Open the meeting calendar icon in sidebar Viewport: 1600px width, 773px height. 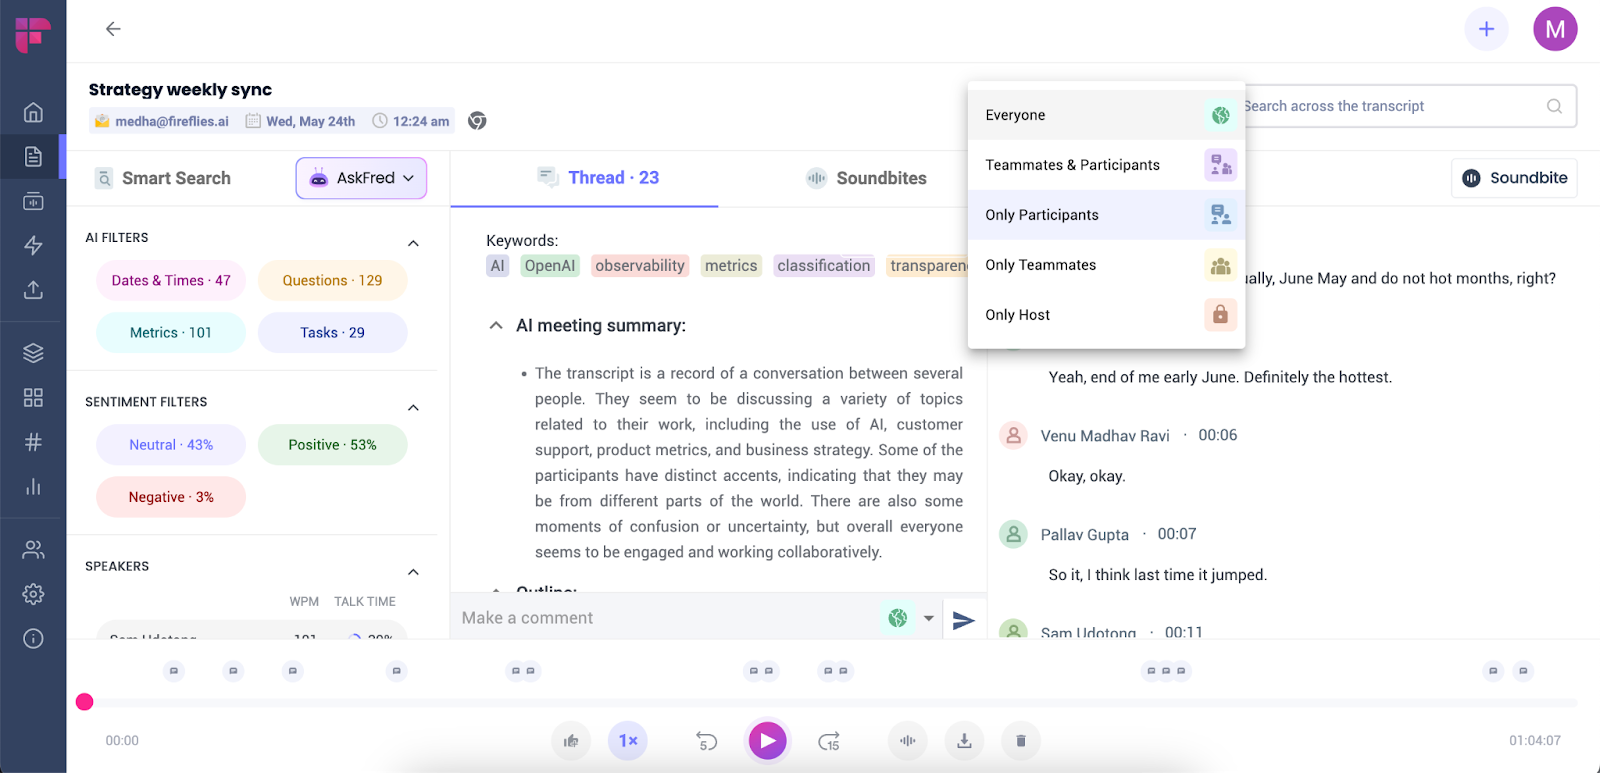point(33,201)
